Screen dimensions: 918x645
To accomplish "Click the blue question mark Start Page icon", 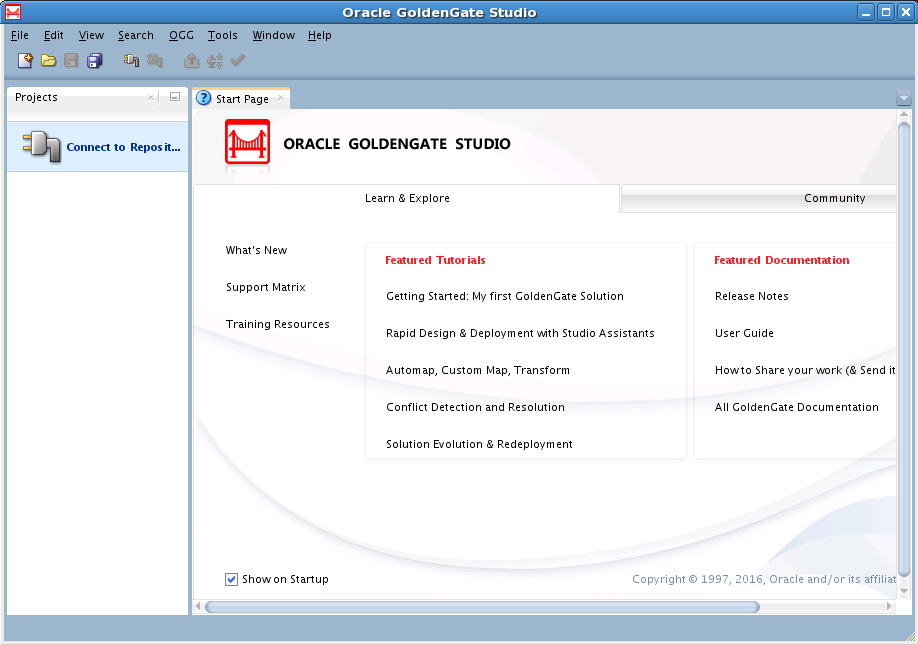I will coord(203,98).
